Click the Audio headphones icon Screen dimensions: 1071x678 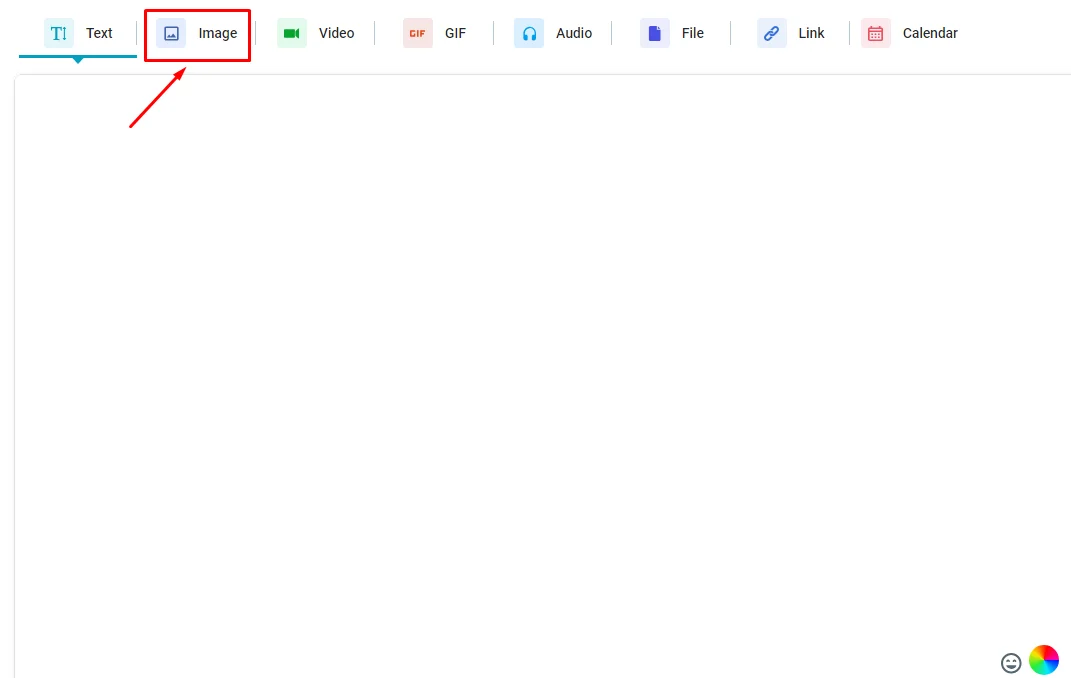click(x=529, y=33)
